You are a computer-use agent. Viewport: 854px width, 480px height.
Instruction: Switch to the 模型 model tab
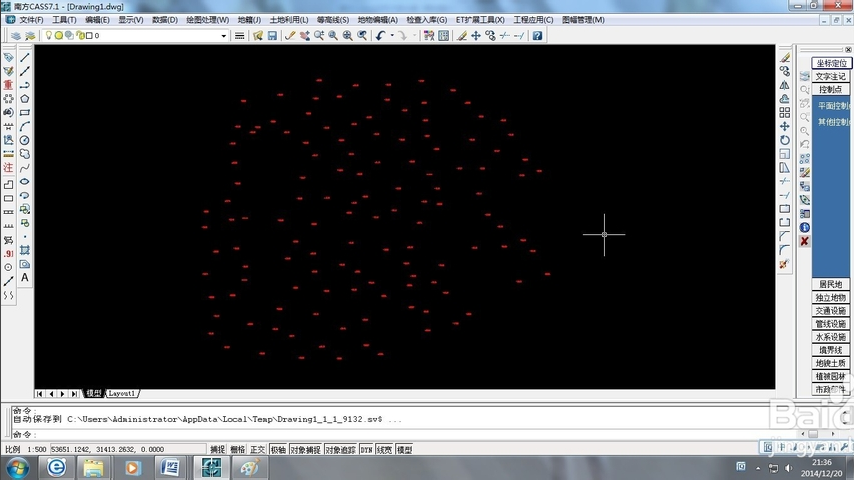coord(94,393)
